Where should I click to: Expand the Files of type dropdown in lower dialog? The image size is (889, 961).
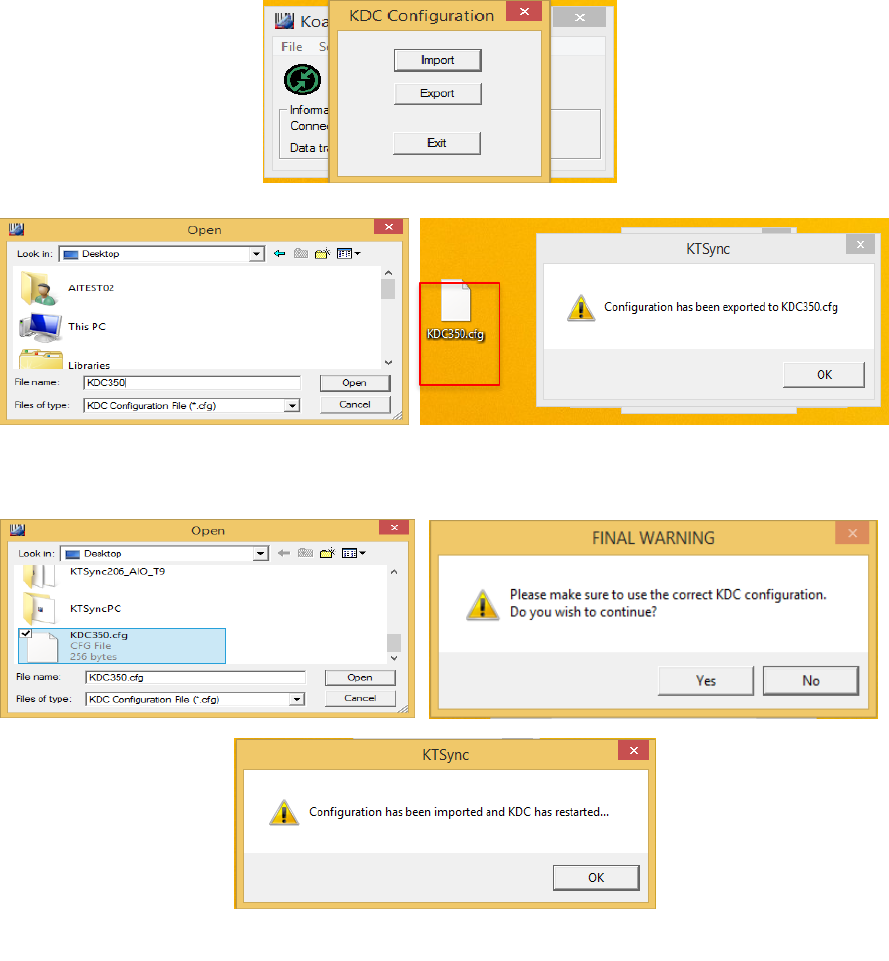[x=297, y=699]
